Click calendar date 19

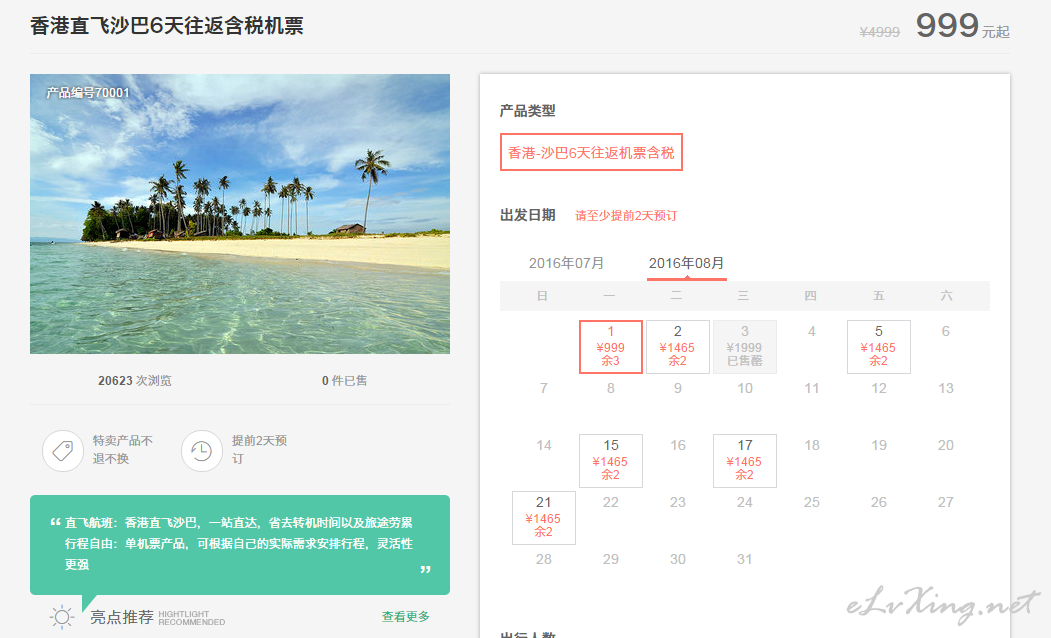pyautogui.click(x=879, y=445)
